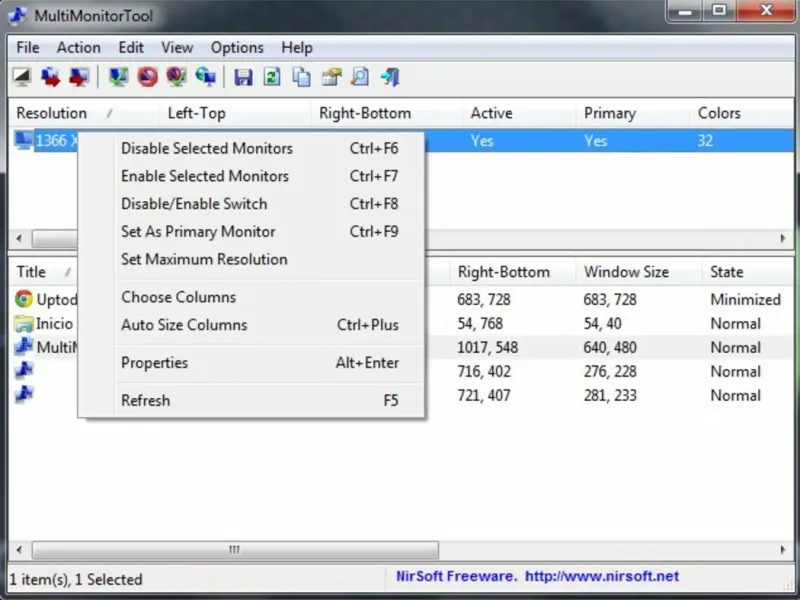Click the MultiMonitorTool title bar app icon
The image size is (800, 600).
(18, 15)
